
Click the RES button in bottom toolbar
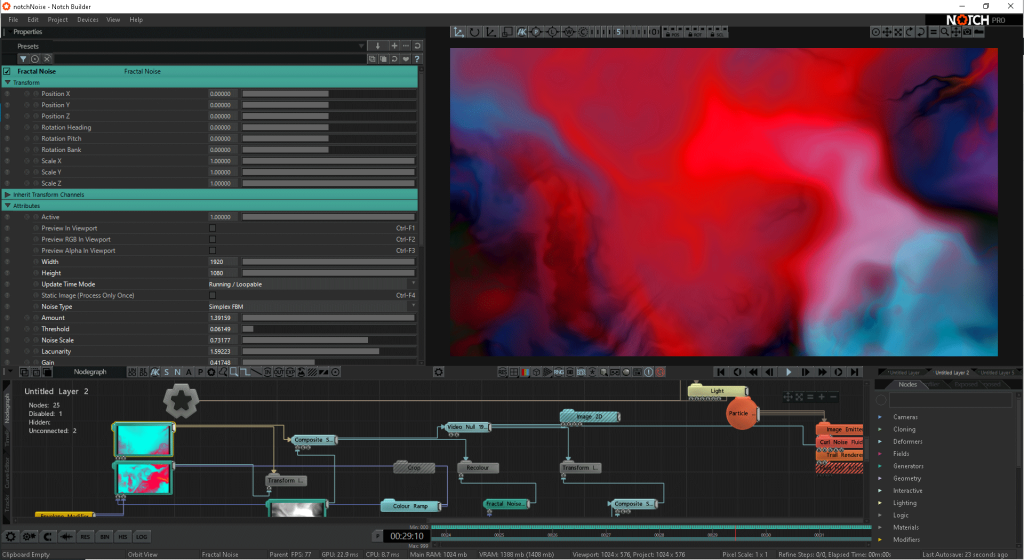[85, 537]
